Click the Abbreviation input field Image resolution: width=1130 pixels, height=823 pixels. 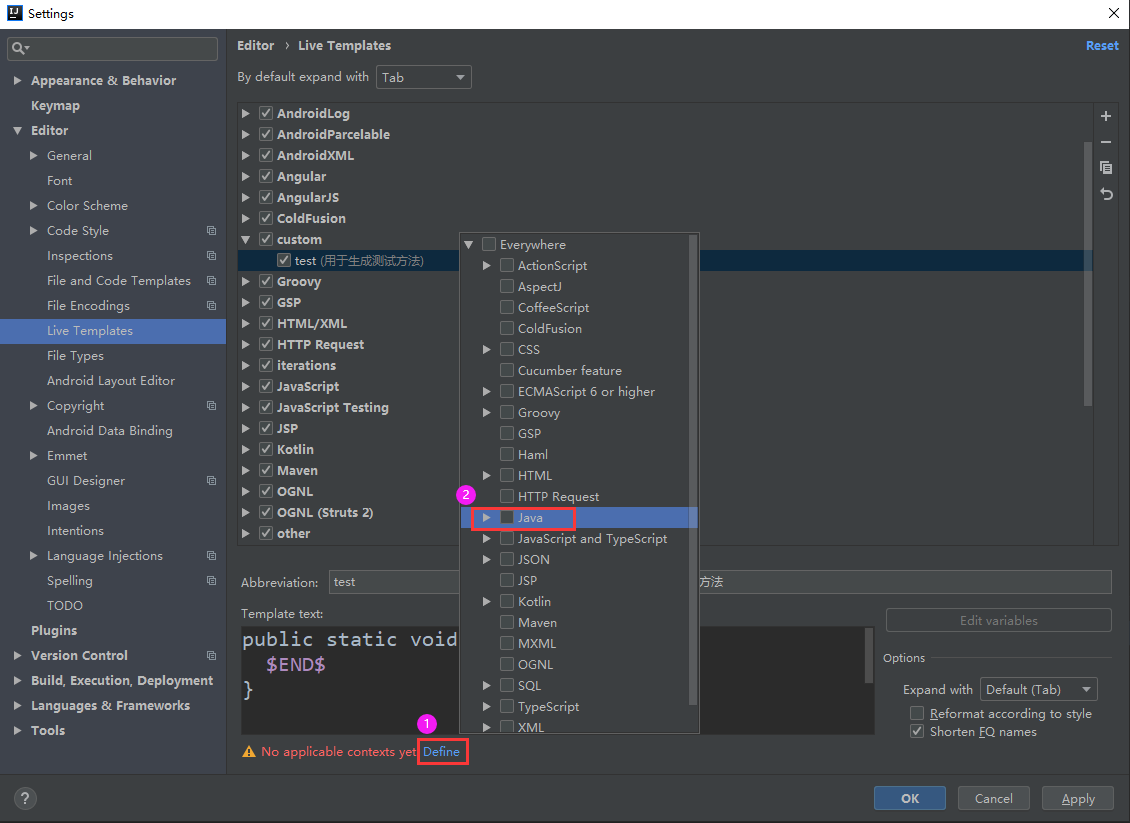394,582
